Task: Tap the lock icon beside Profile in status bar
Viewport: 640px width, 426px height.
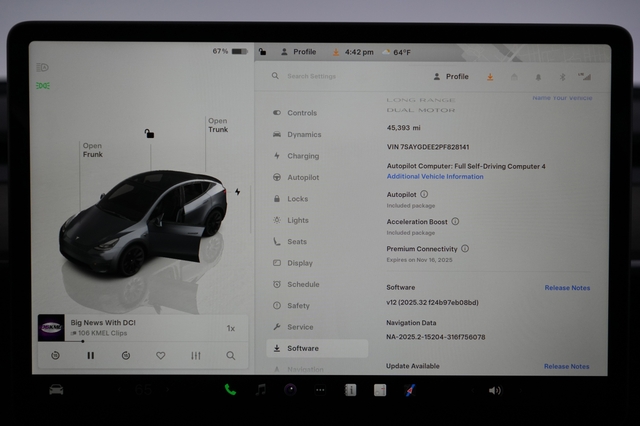Action: coord(262,52)
